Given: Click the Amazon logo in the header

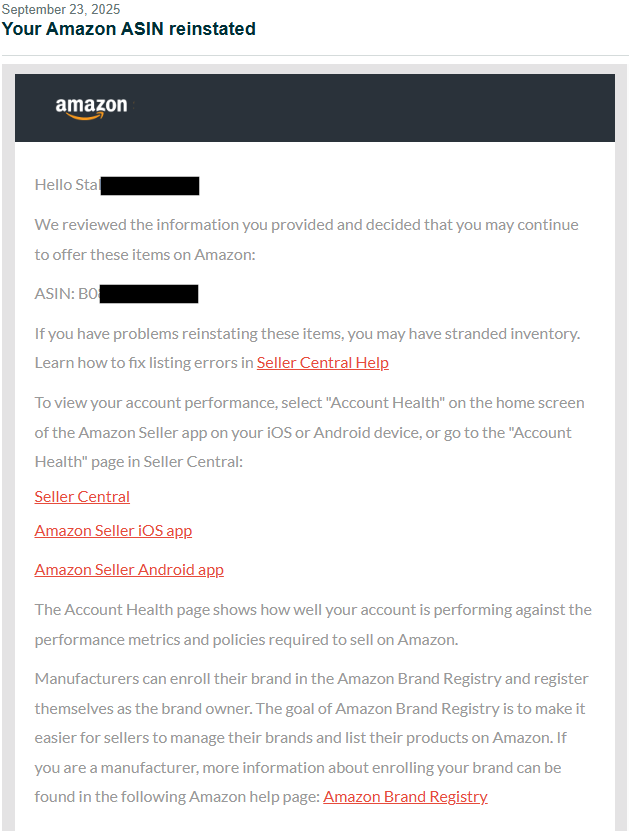Looking at the screenshot, I should tap(91, 108).
